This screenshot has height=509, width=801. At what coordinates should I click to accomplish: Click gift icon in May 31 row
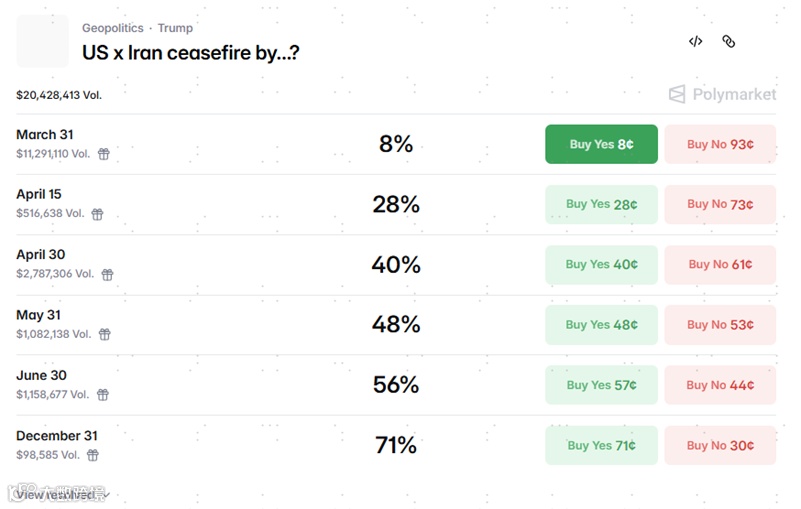tap(104, 334)
